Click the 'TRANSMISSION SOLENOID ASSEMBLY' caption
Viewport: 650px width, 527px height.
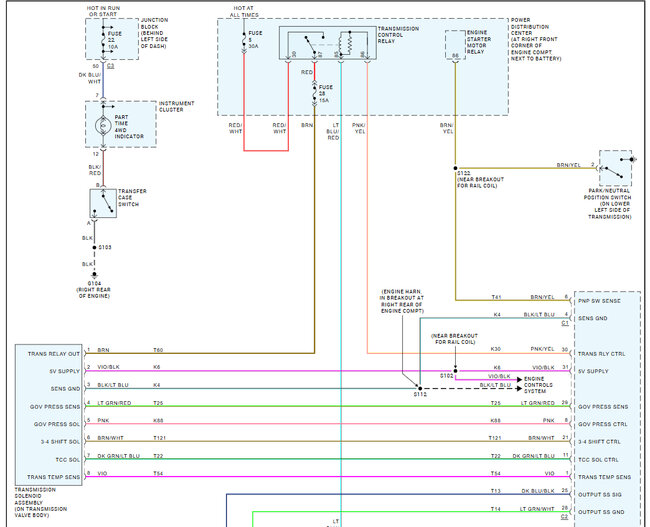[x=41, y=503]
